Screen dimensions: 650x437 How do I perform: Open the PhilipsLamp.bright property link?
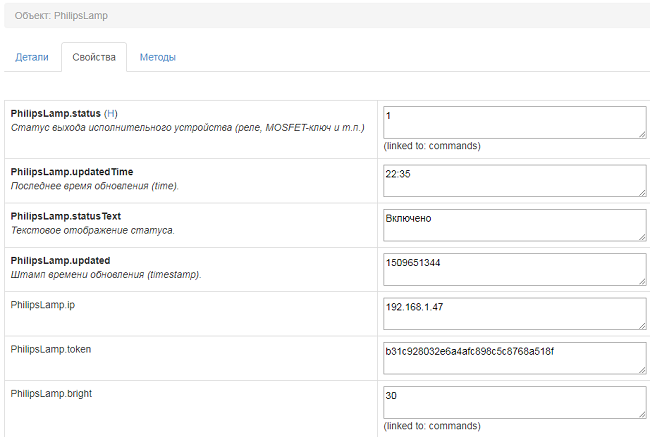(x=52, y=393)
